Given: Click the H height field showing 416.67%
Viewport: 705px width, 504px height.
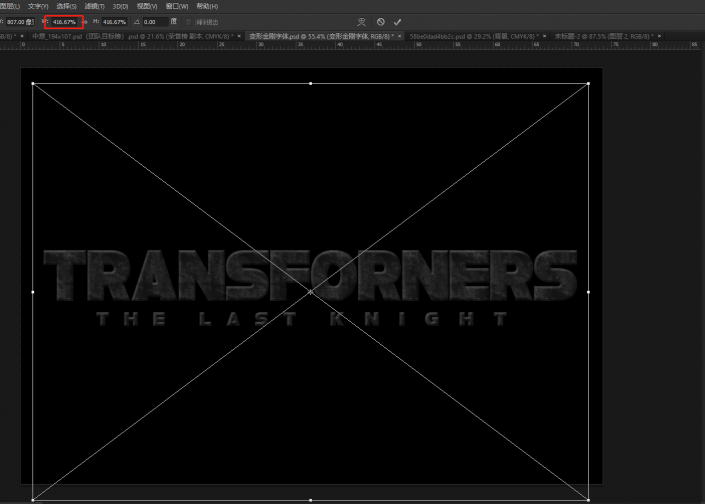Looking at the screenshot, I should (114, 22).
